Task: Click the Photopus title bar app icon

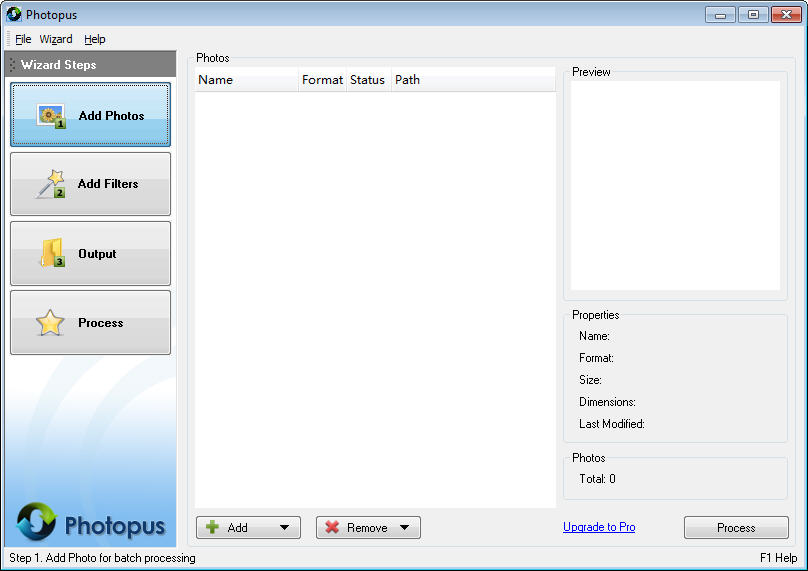Action: (14, 14)
